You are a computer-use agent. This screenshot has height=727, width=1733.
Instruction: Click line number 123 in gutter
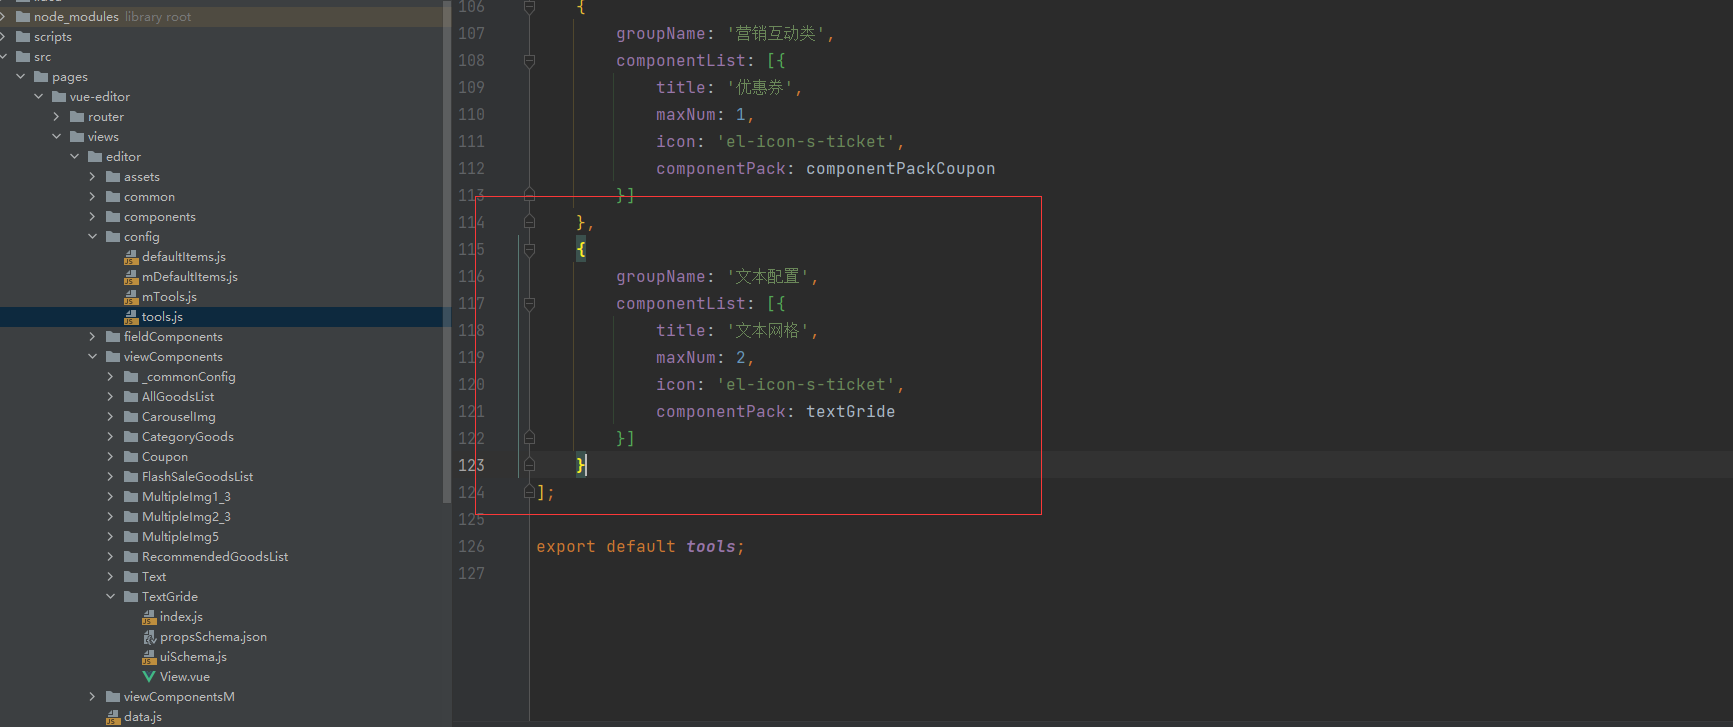tap(471, 465)
